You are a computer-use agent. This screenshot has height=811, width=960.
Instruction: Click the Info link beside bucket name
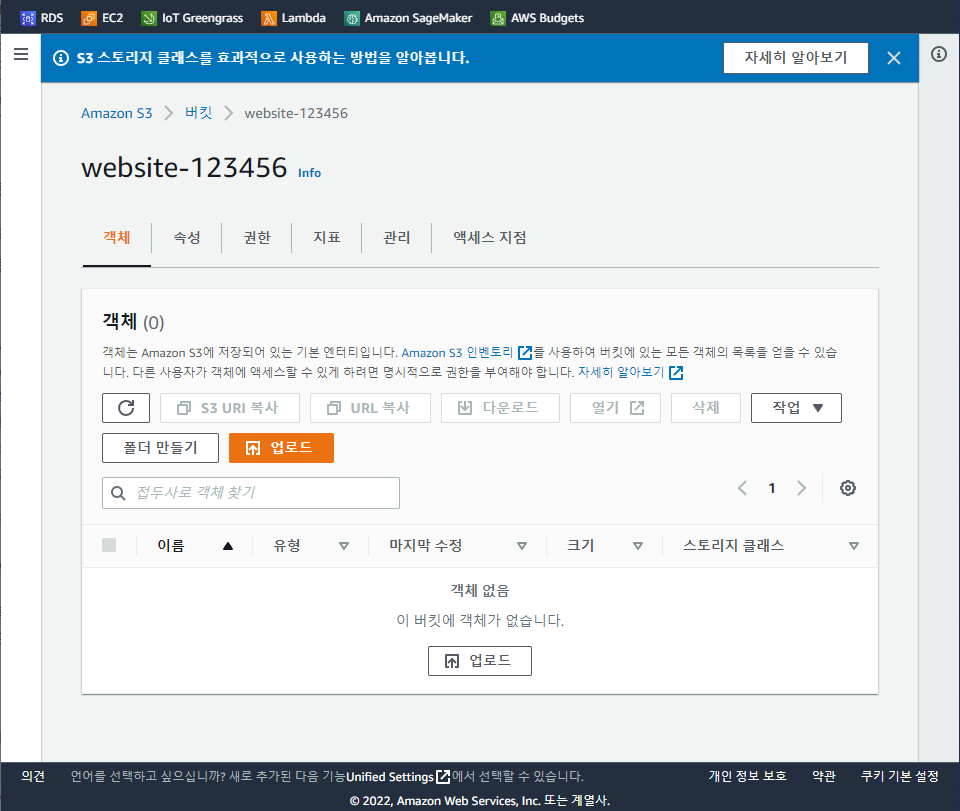309,173
